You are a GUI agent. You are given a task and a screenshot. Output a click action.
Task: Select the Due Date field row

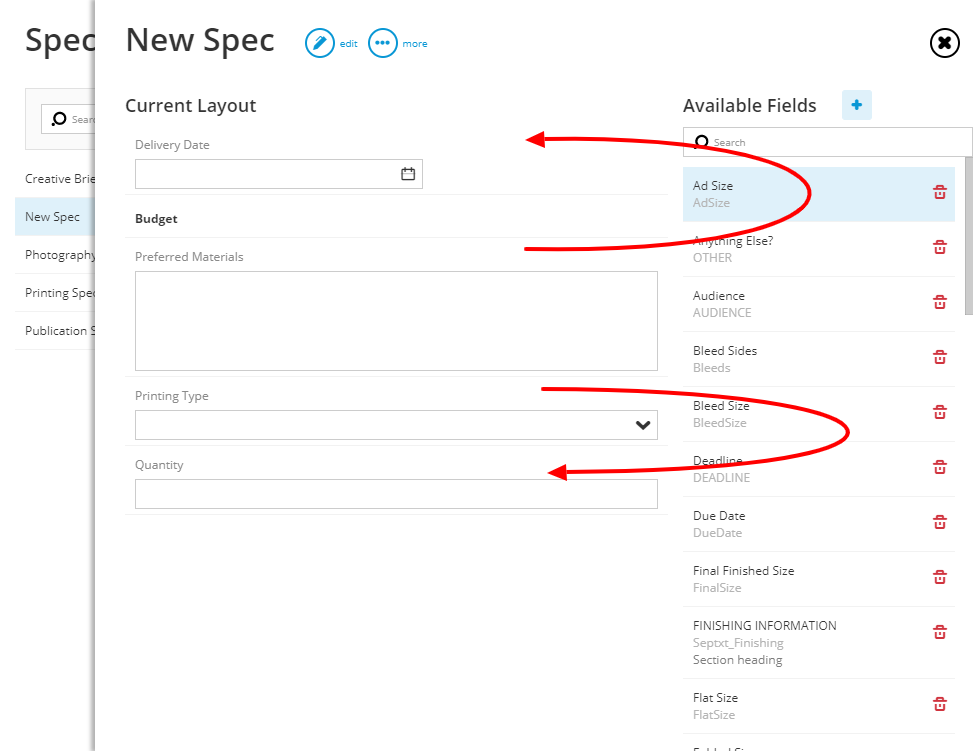[x=819, y=524]
